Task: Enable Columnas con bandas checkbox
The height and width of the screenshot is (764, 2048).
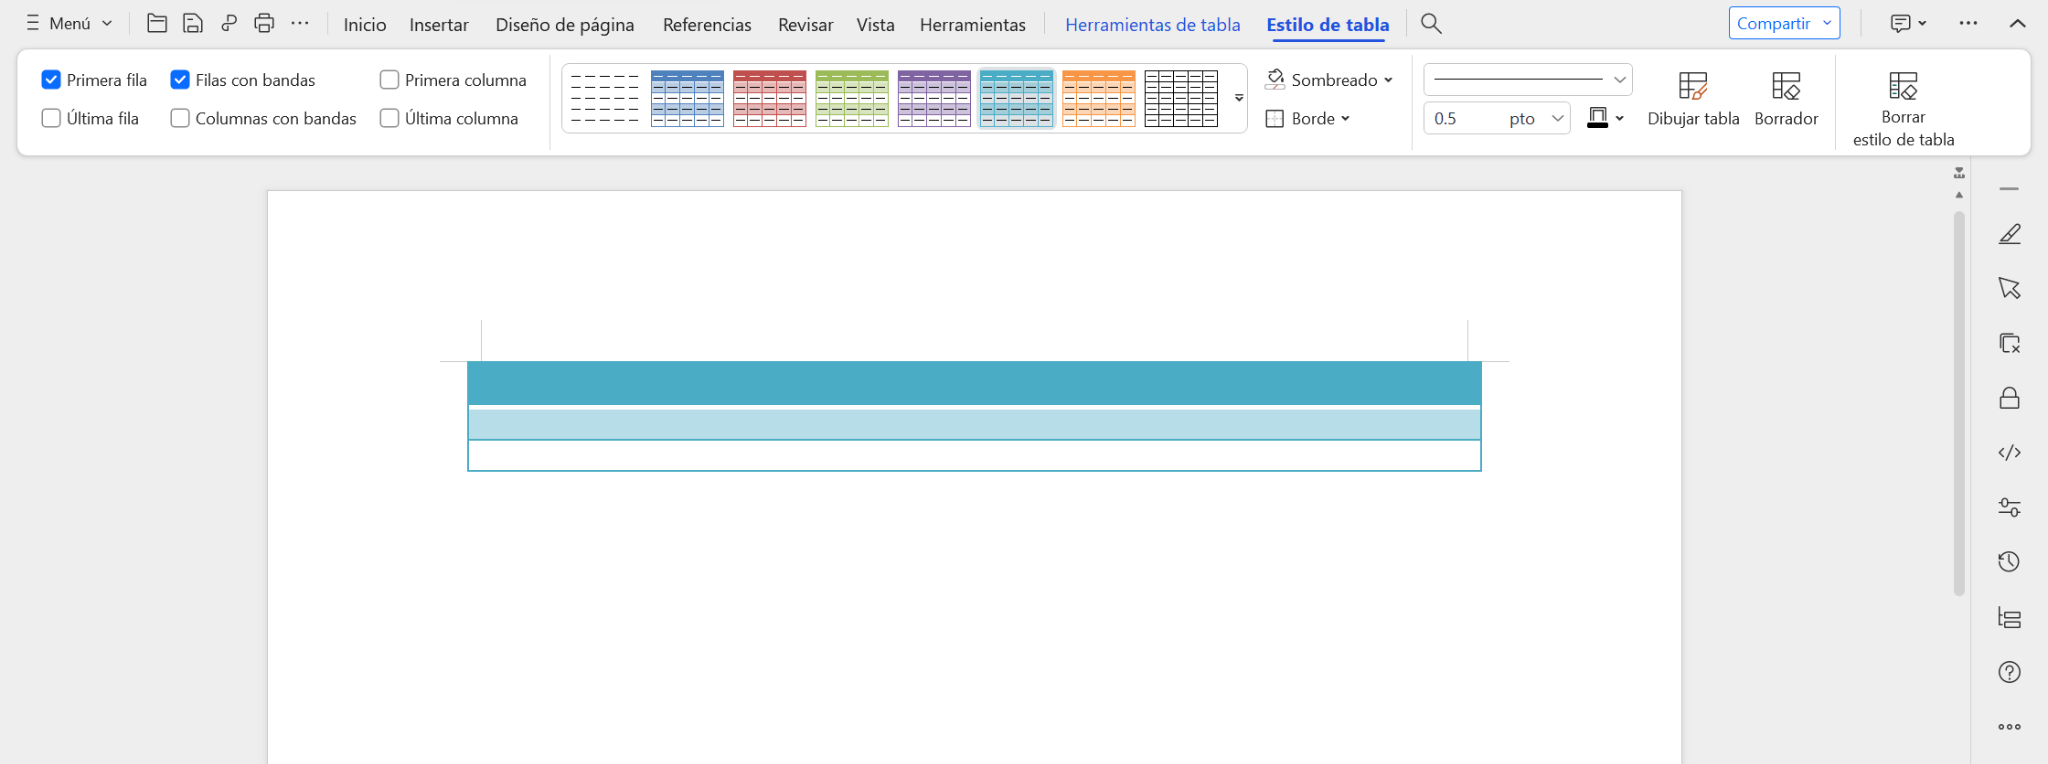Action: pyautogui.click(x=180, y=118)
